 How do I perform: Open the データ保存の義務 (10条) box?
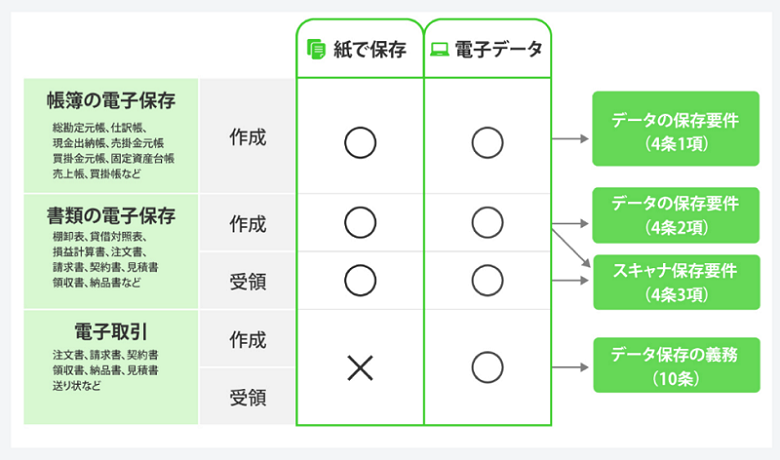[x=676, y=365]
